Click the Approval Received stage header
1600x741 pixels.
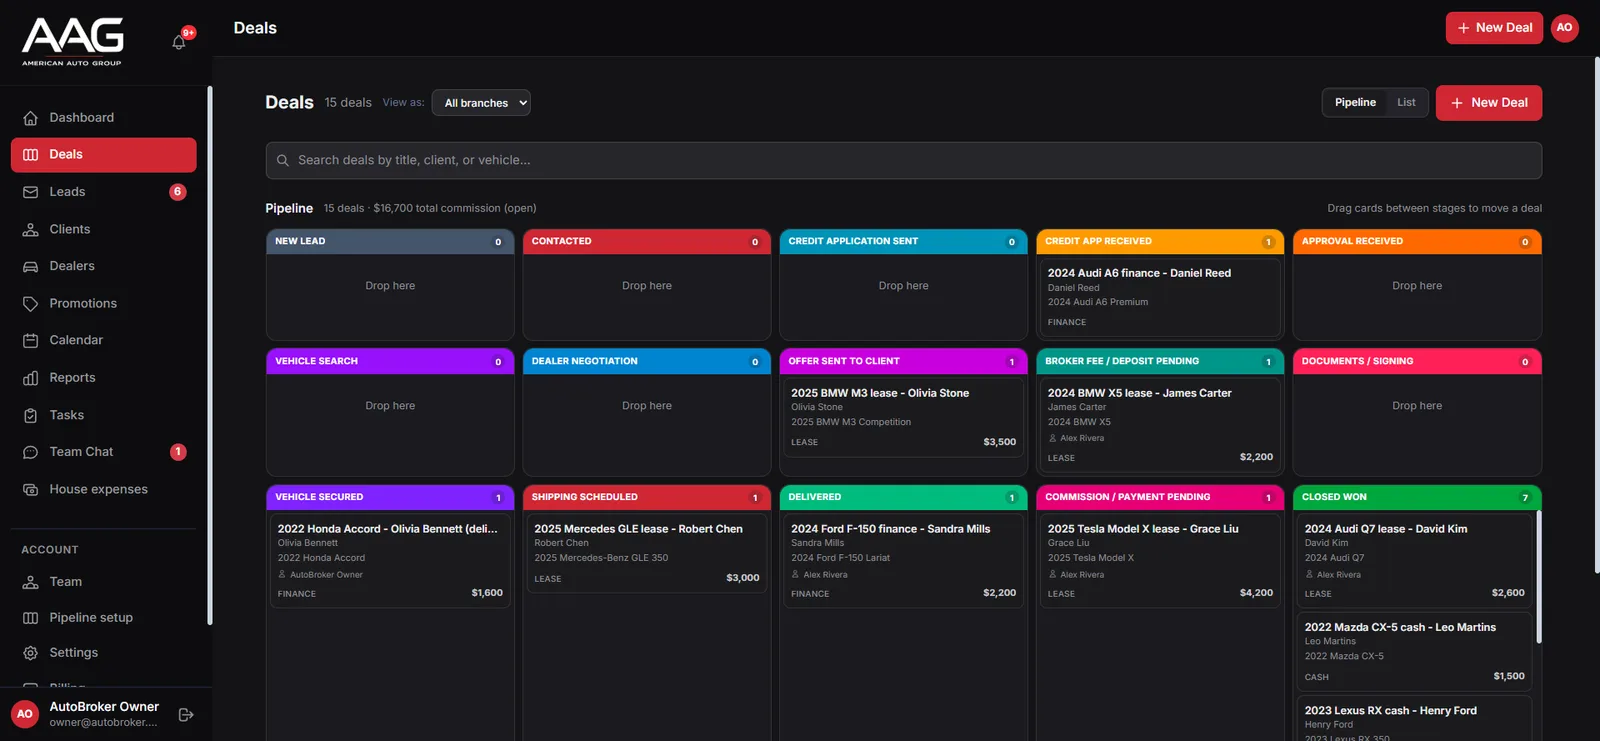pyautogui.click(x=1417, y=242)
